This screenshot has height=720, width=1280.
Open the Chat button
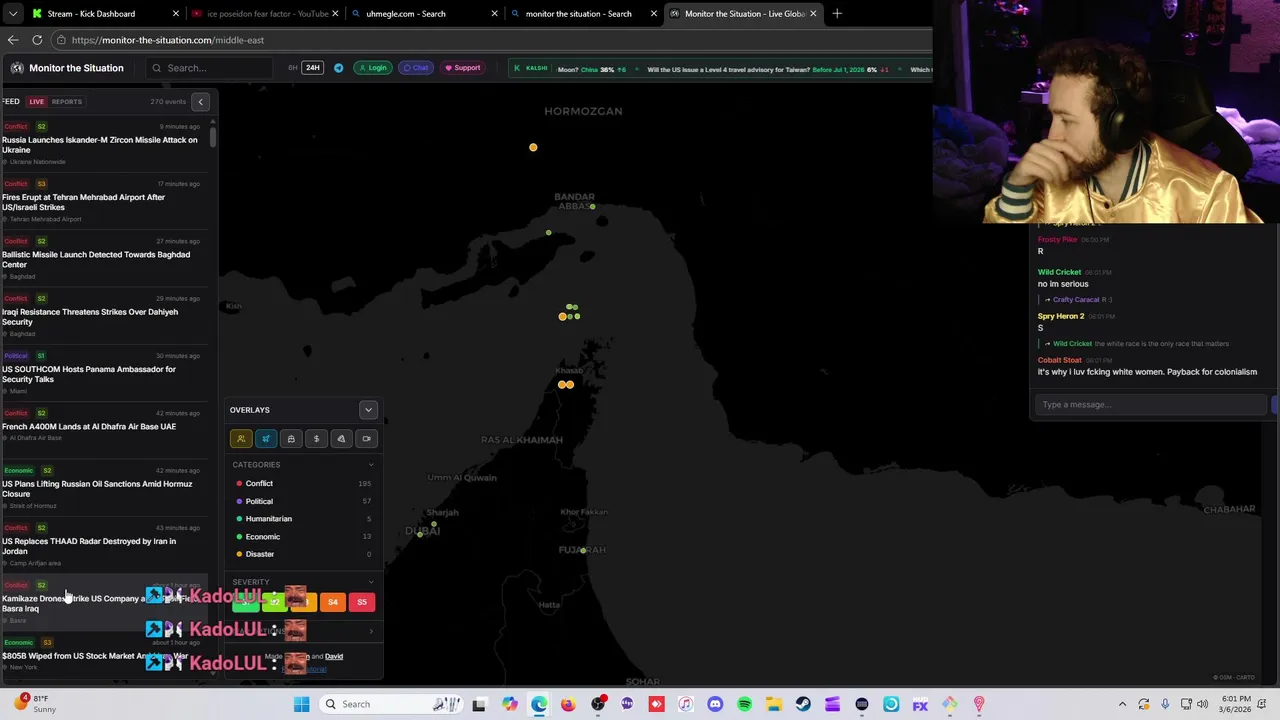point(416,68)
